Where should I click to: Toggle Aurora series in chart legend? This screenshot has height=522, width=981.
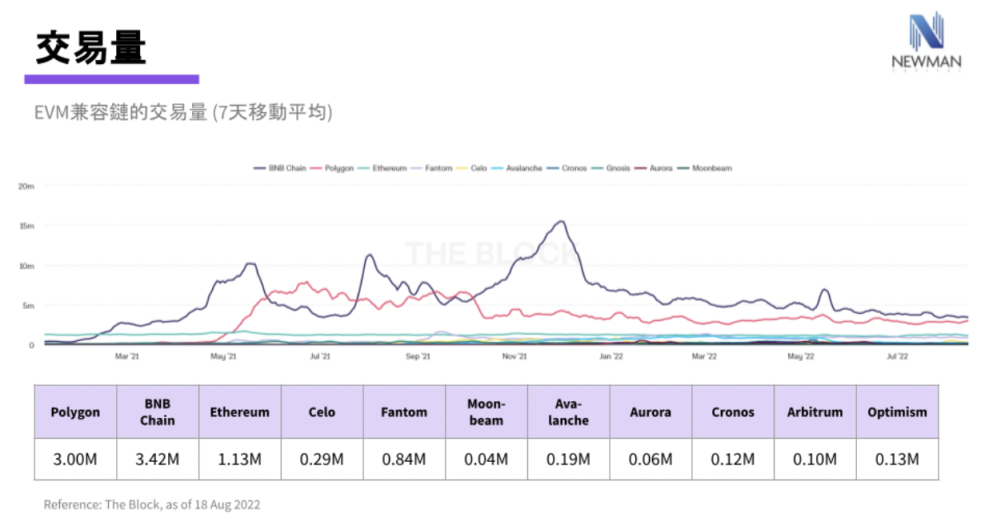[653, 168]
